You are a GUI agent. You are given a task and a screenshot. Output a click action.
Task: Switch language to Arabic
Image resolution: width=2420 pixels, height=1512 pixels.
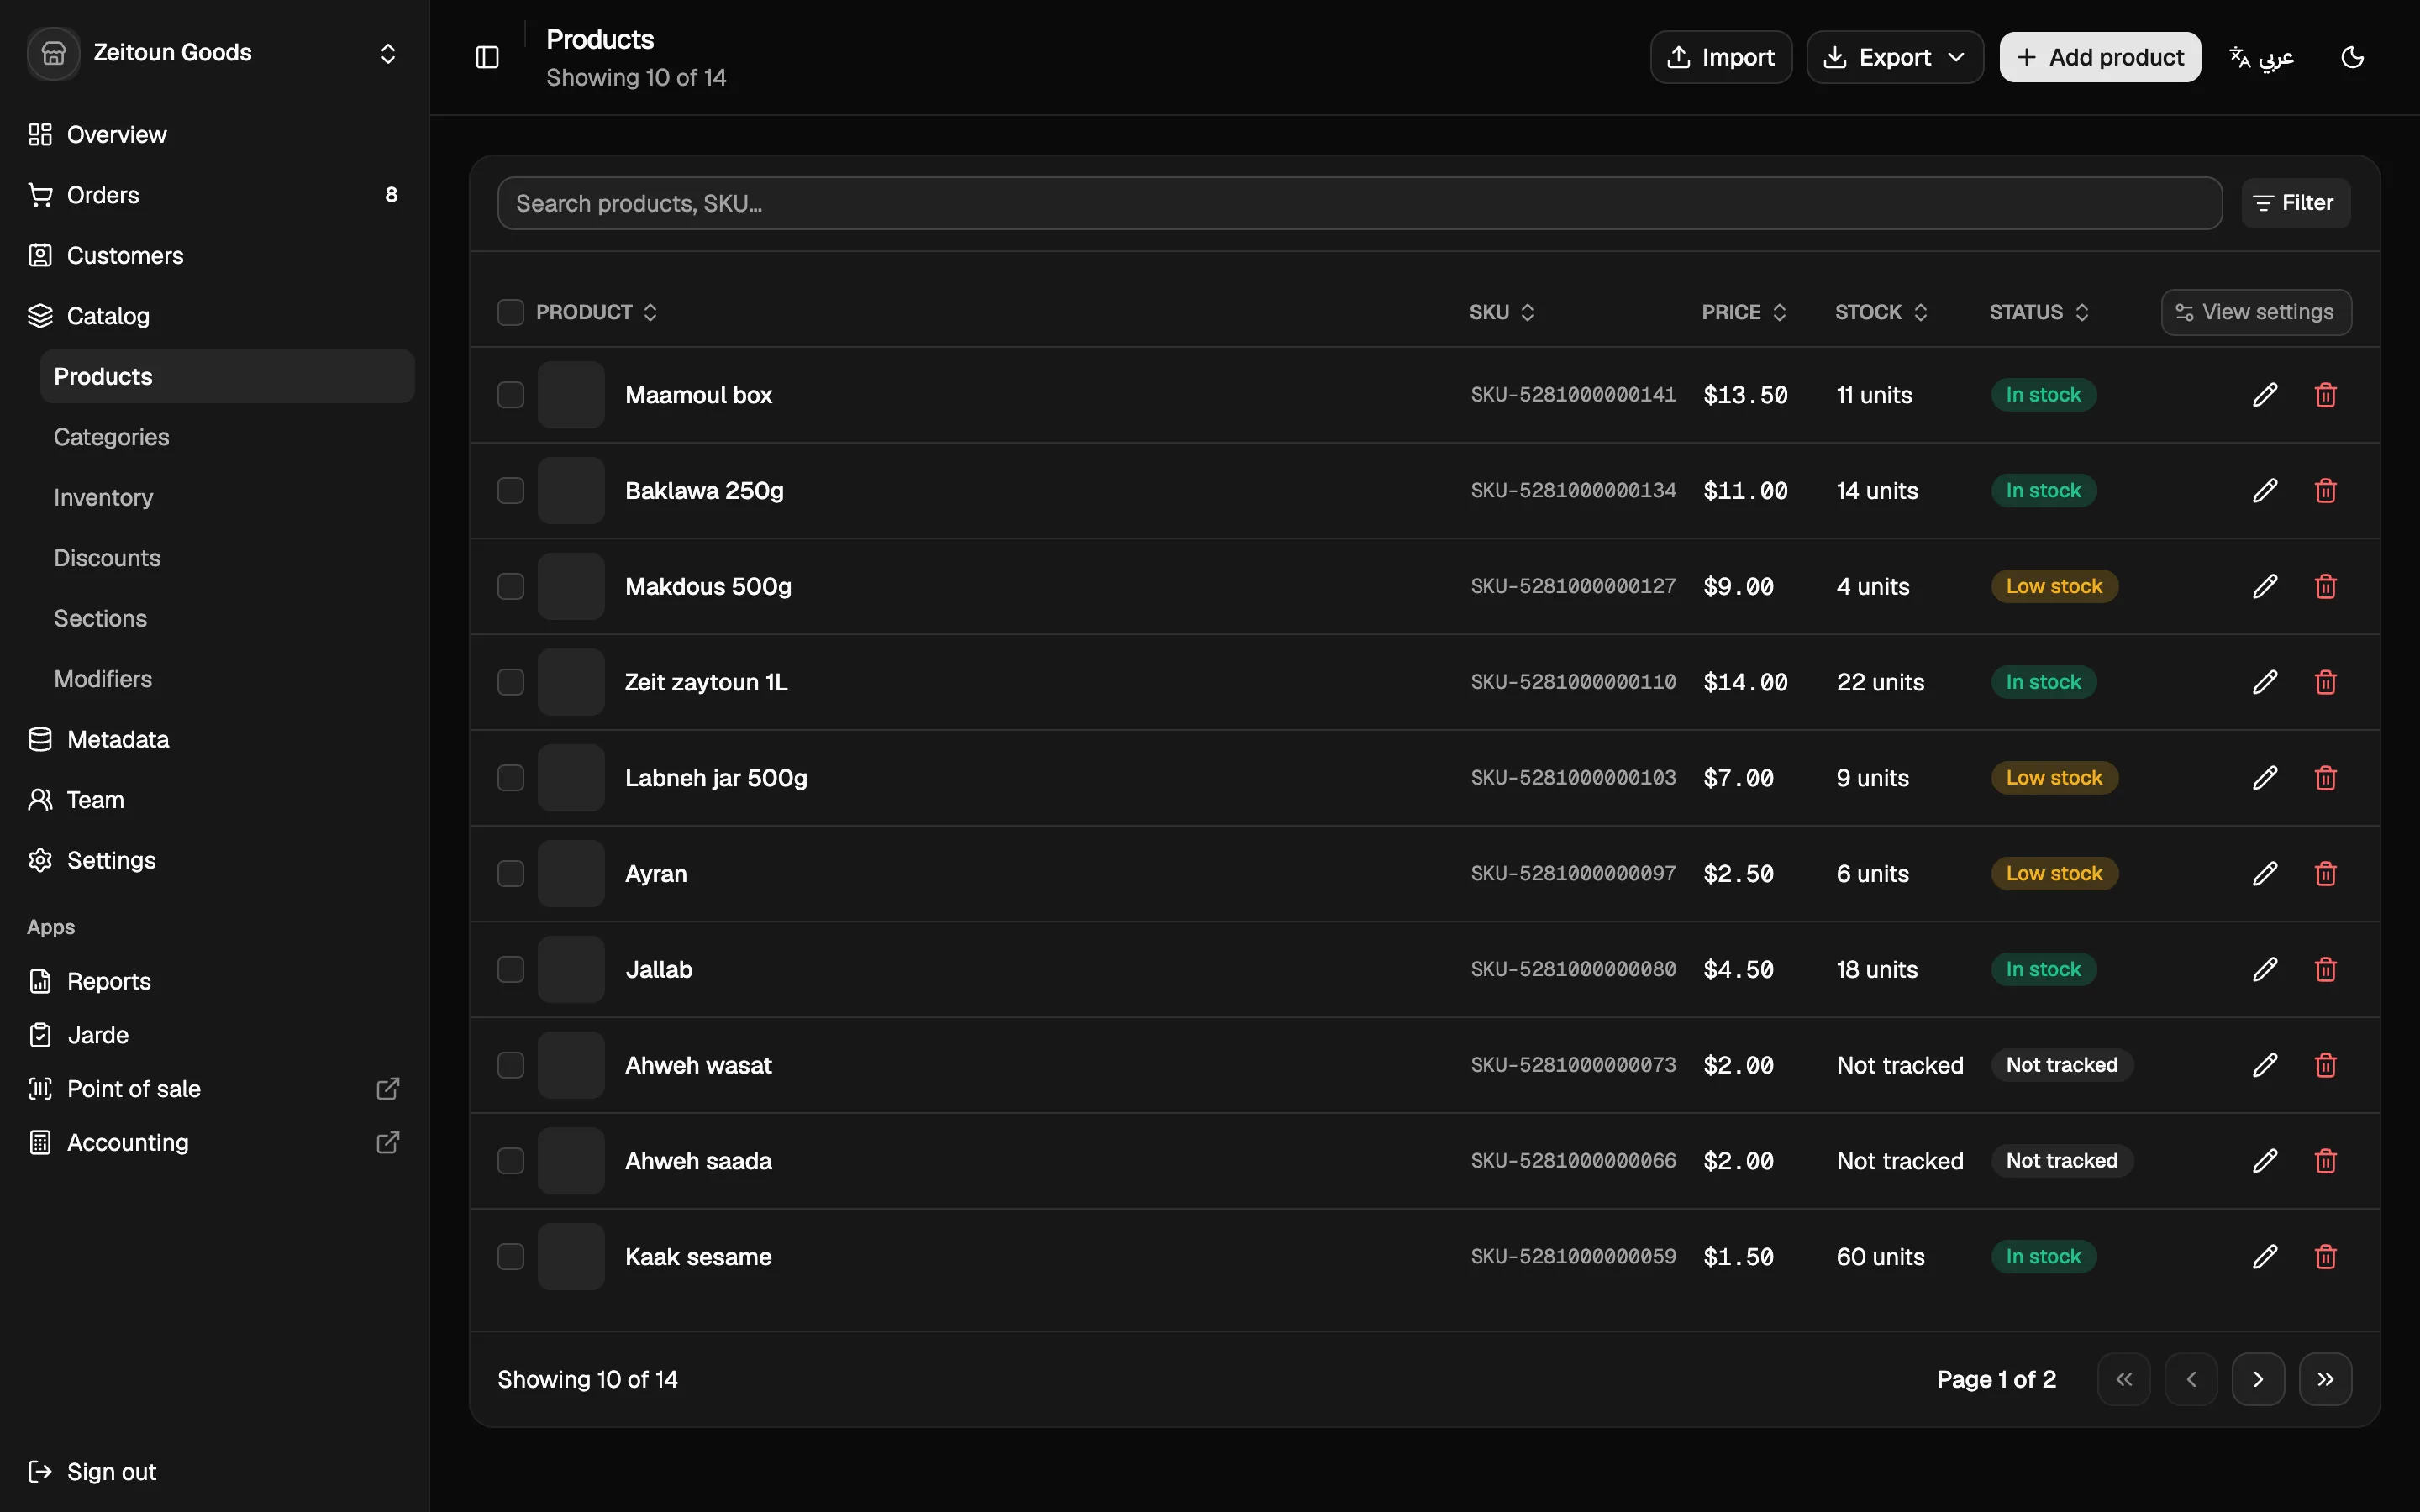(x=2262, y=57)
